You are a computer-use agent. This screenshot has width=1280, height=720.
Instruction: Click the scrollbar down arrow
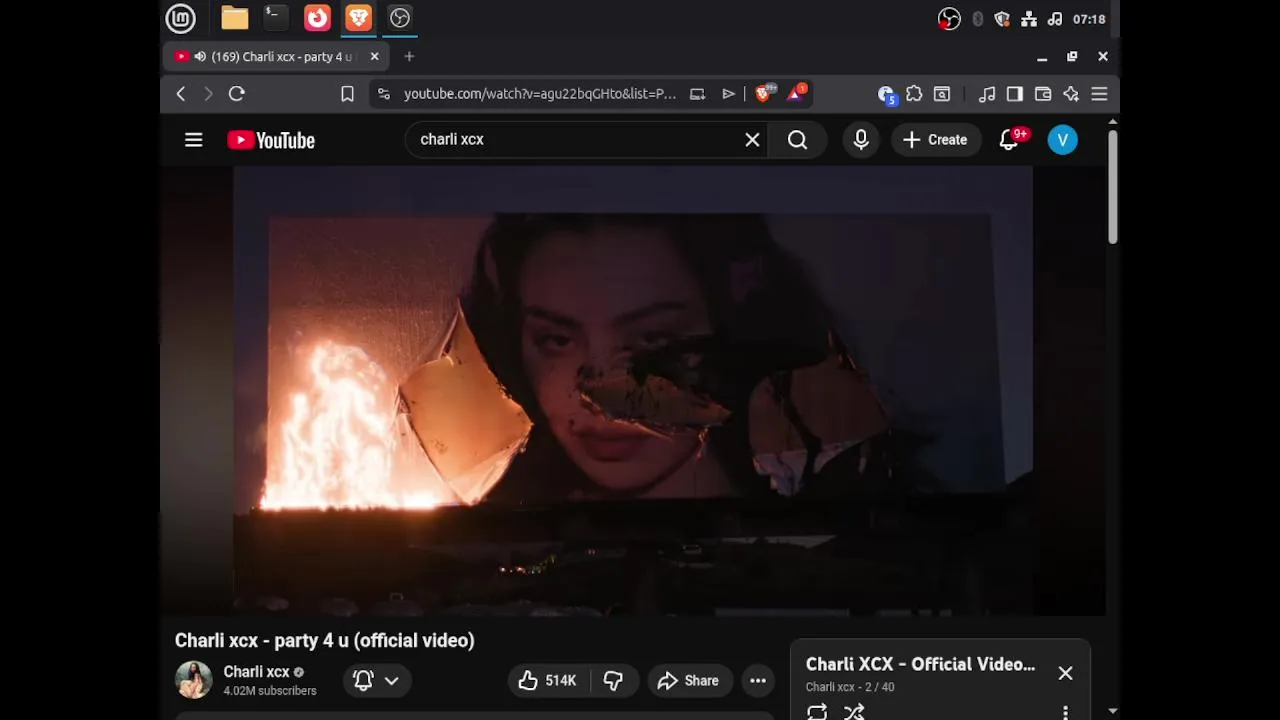(1113, 711)
